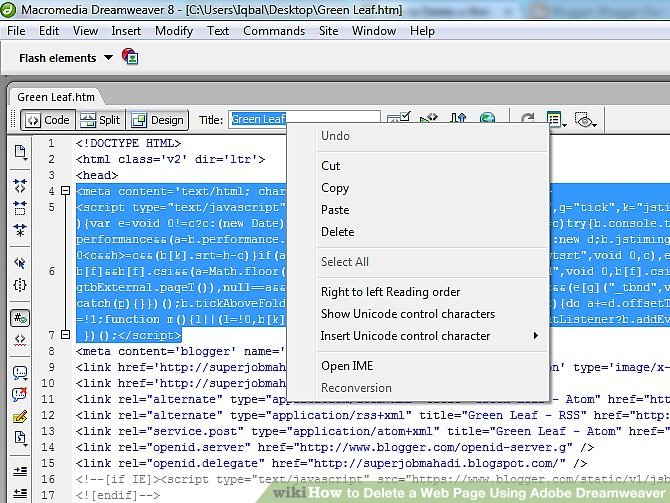This screenshot has width=670, height=503.
Task: Click Preview in Browser globe icon
Action: coord(487,120)
